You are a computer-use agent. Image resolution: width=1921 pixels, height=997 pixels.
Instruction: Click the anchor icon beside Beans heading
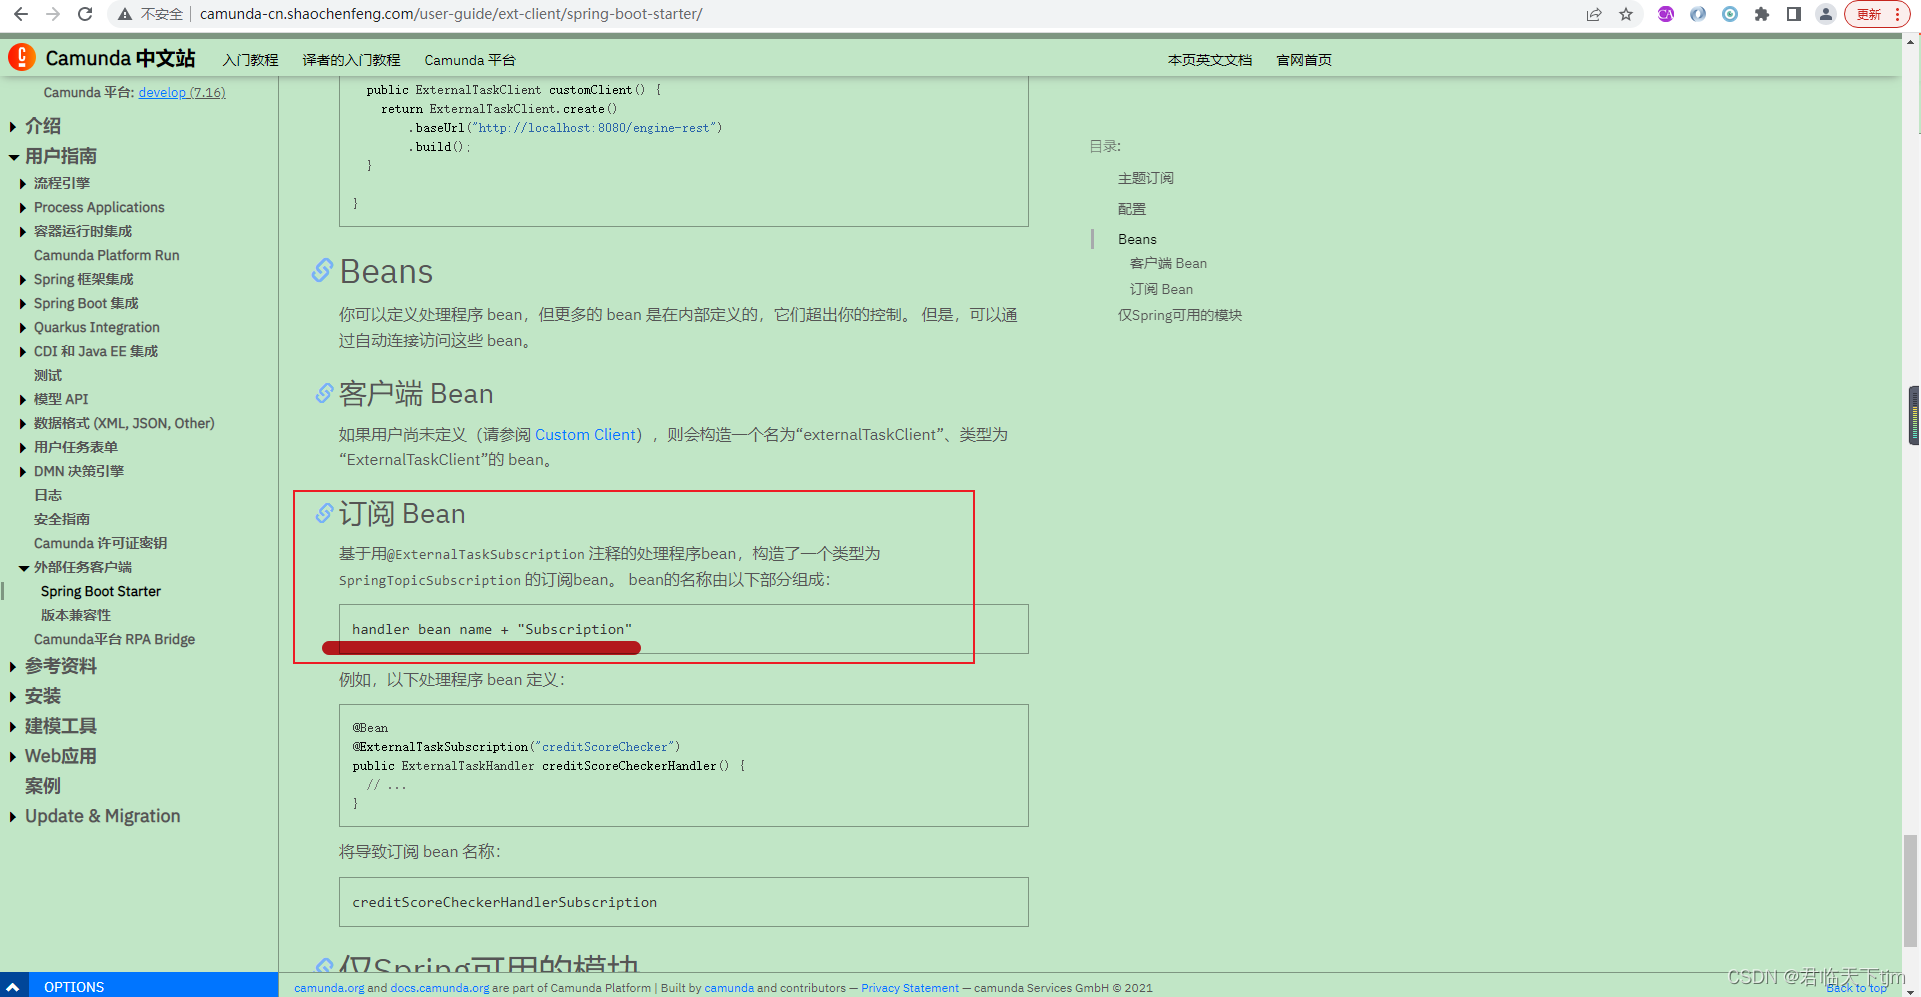[322, 271]
